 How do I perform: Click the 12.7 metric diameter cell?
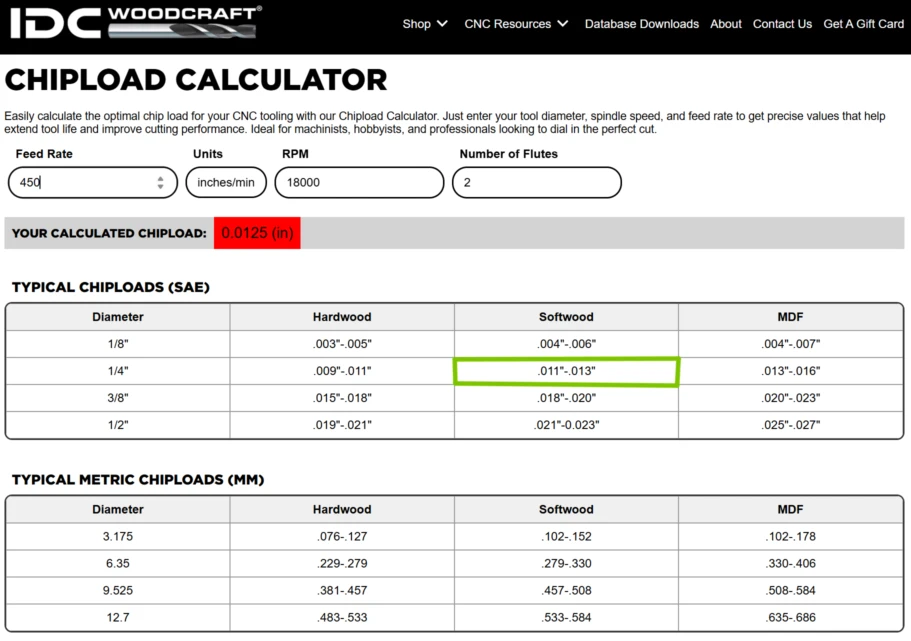[x=118, y=617]
